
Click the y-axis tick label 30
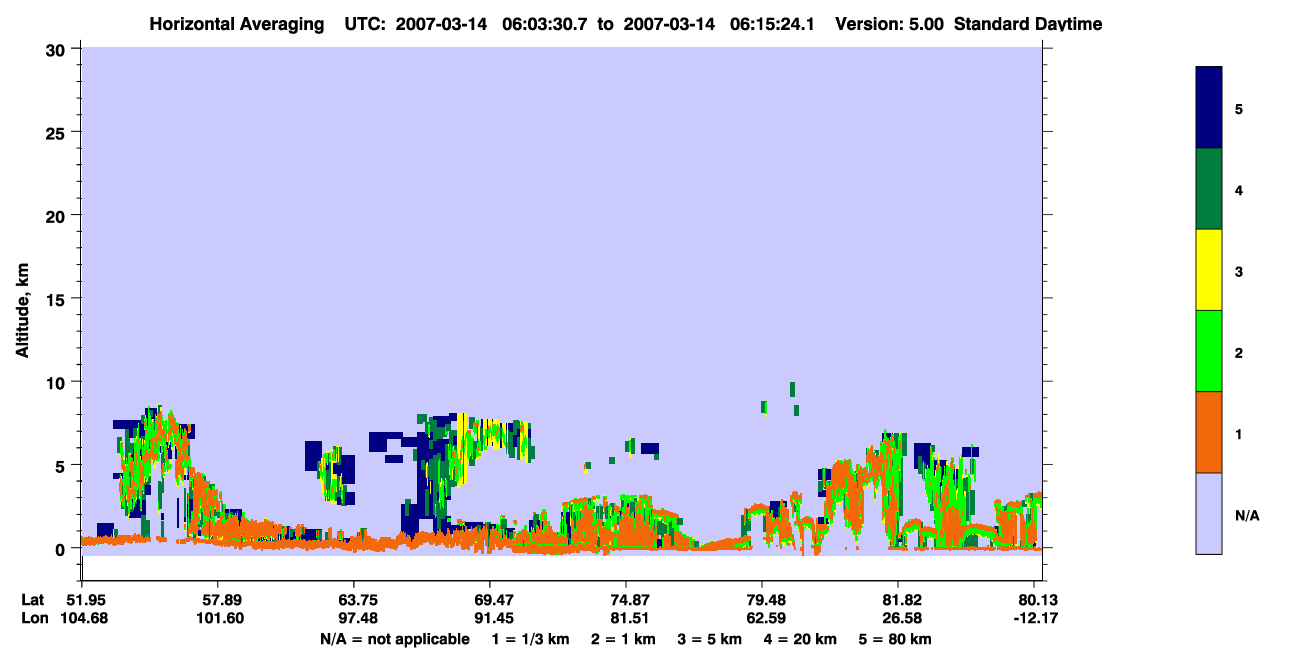56,49
